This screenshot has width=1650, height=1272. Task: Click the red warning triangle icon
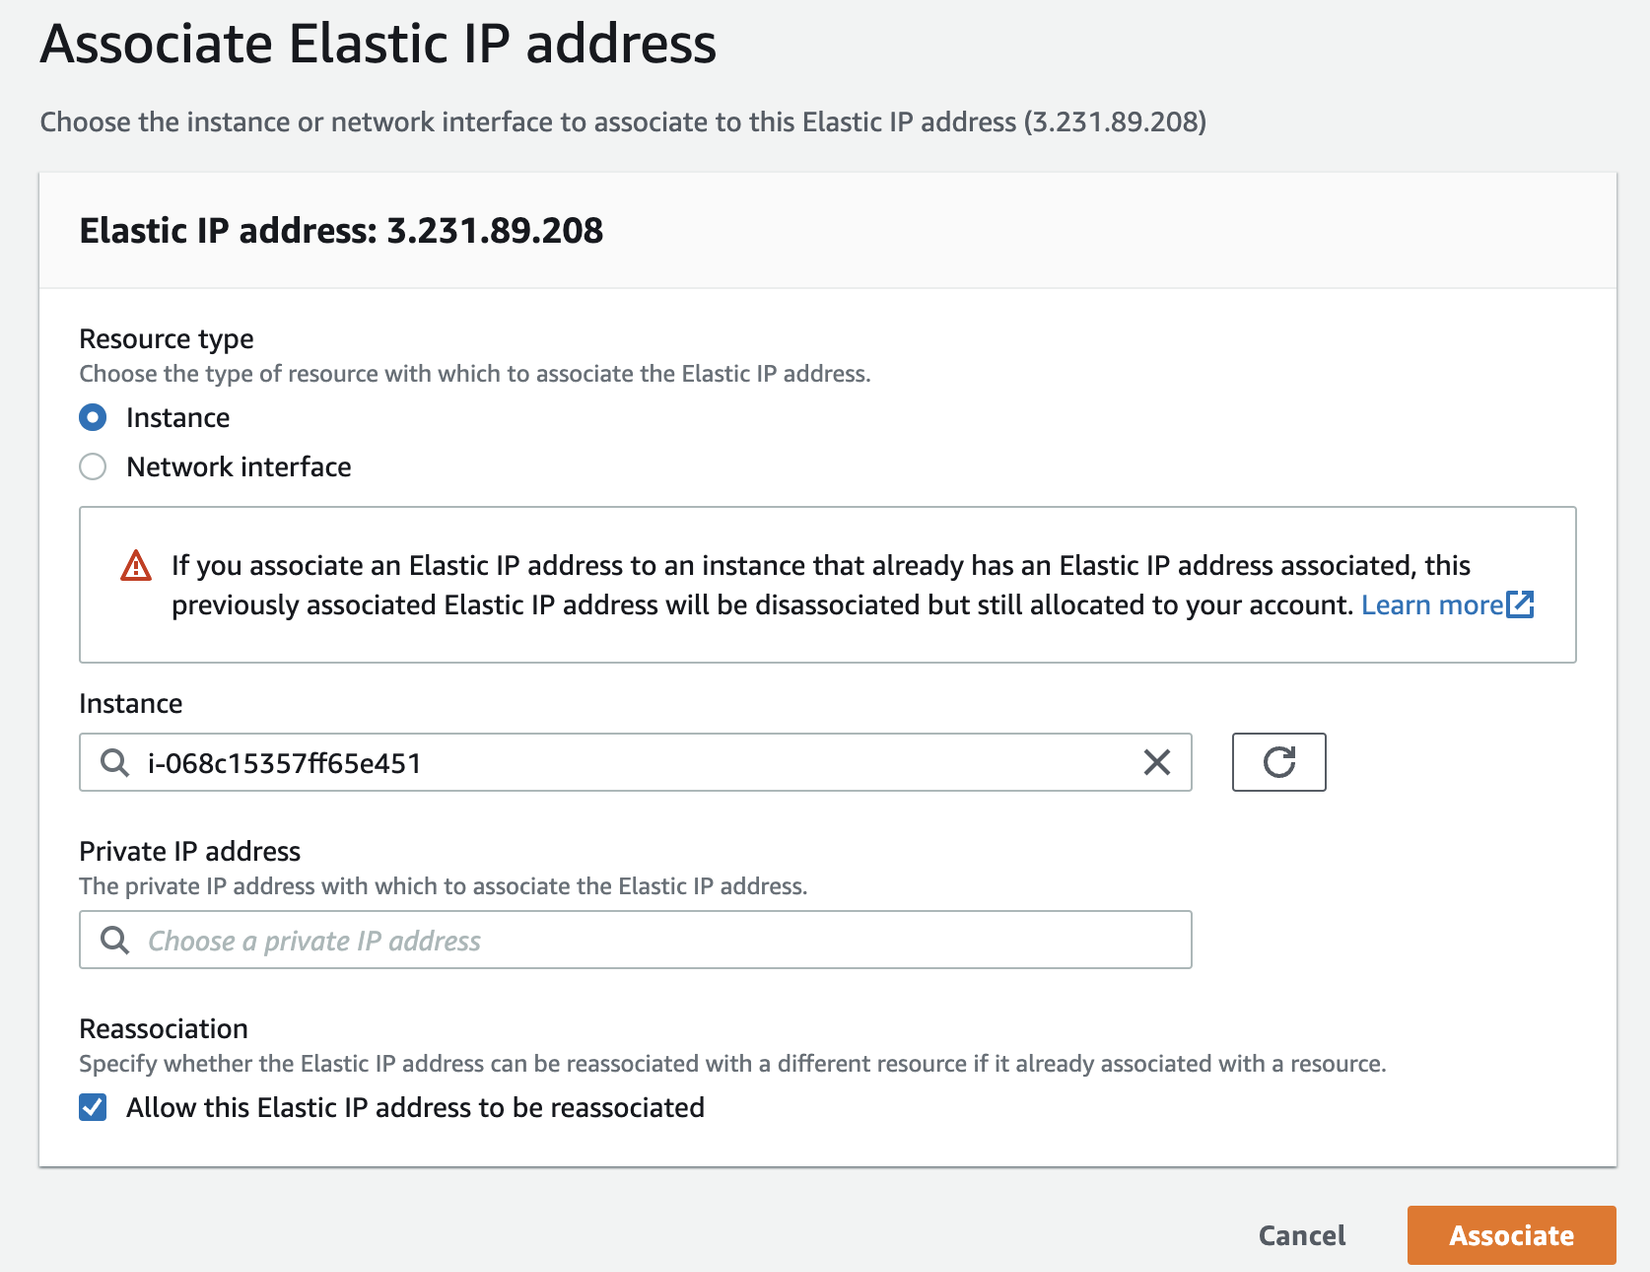pyautogui.click(x=136, y=566)
